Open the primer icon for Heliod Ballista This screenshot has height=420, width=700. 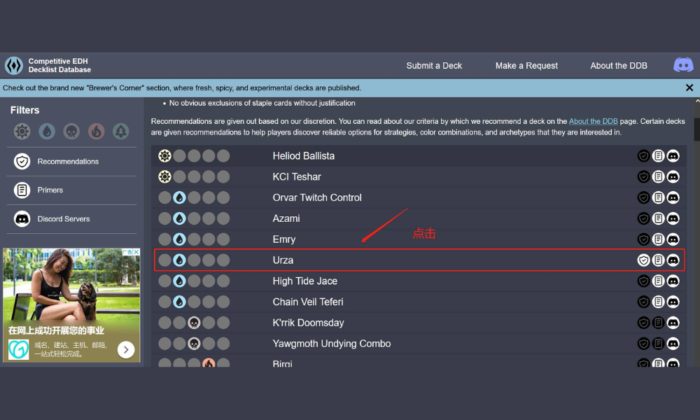point(658,156)
